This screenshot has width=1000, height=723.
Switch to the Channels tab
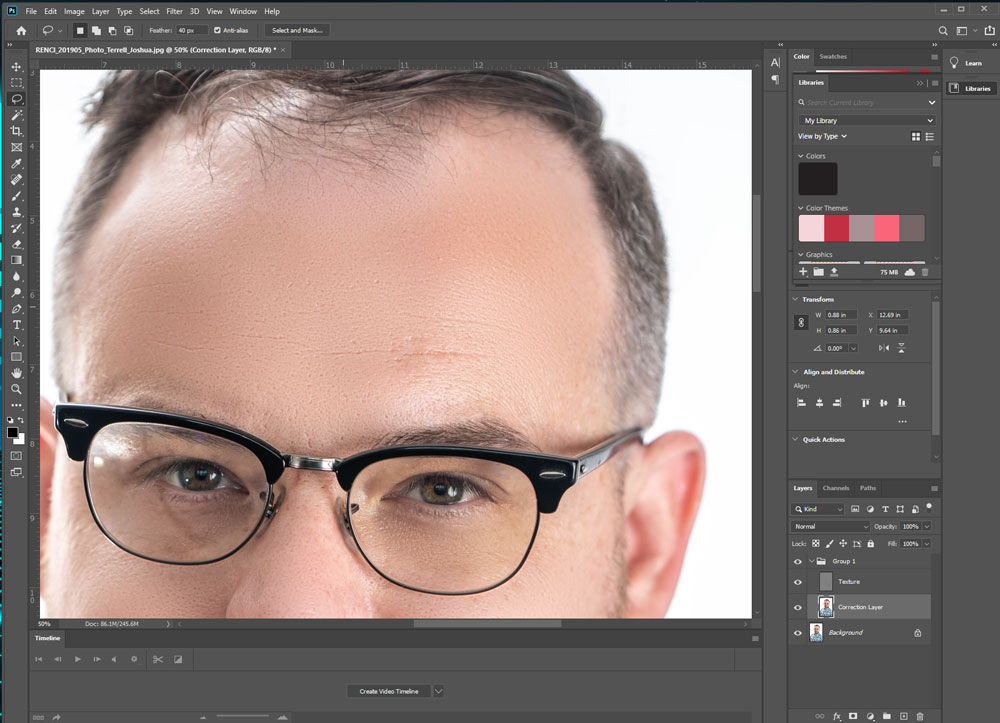pos(835,488)
